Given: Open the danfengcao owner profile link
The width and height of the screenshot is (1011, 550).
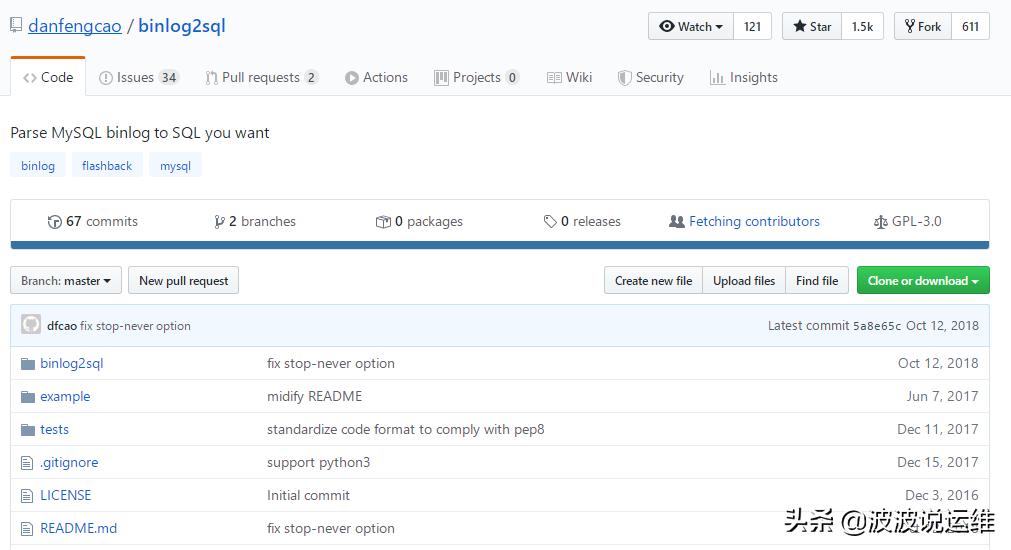Looking at the screenshot, I should pyautogui.click(x=75, y=26).
